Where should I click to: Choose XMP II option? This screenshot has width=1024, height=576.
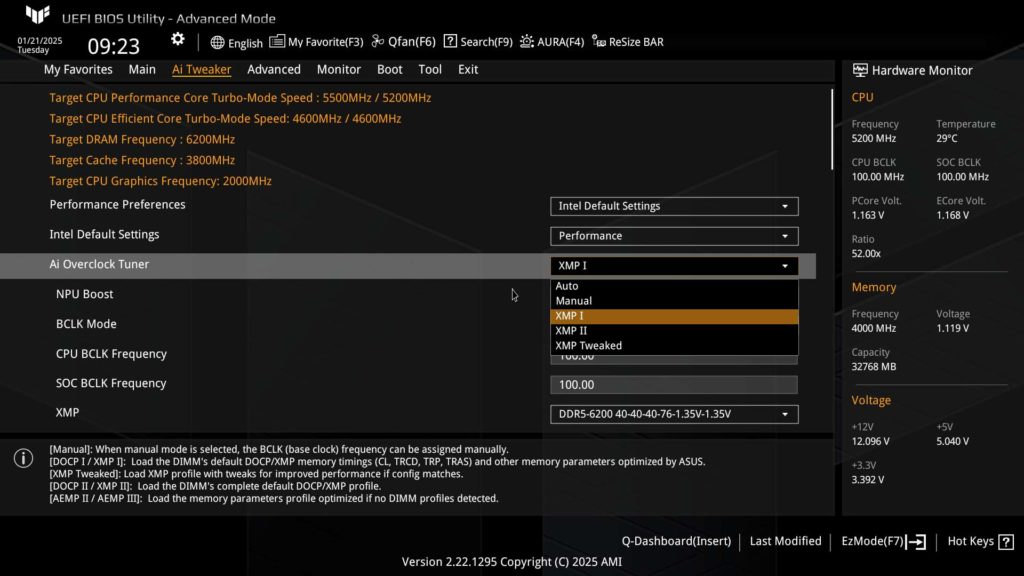[x=674, y=331]
